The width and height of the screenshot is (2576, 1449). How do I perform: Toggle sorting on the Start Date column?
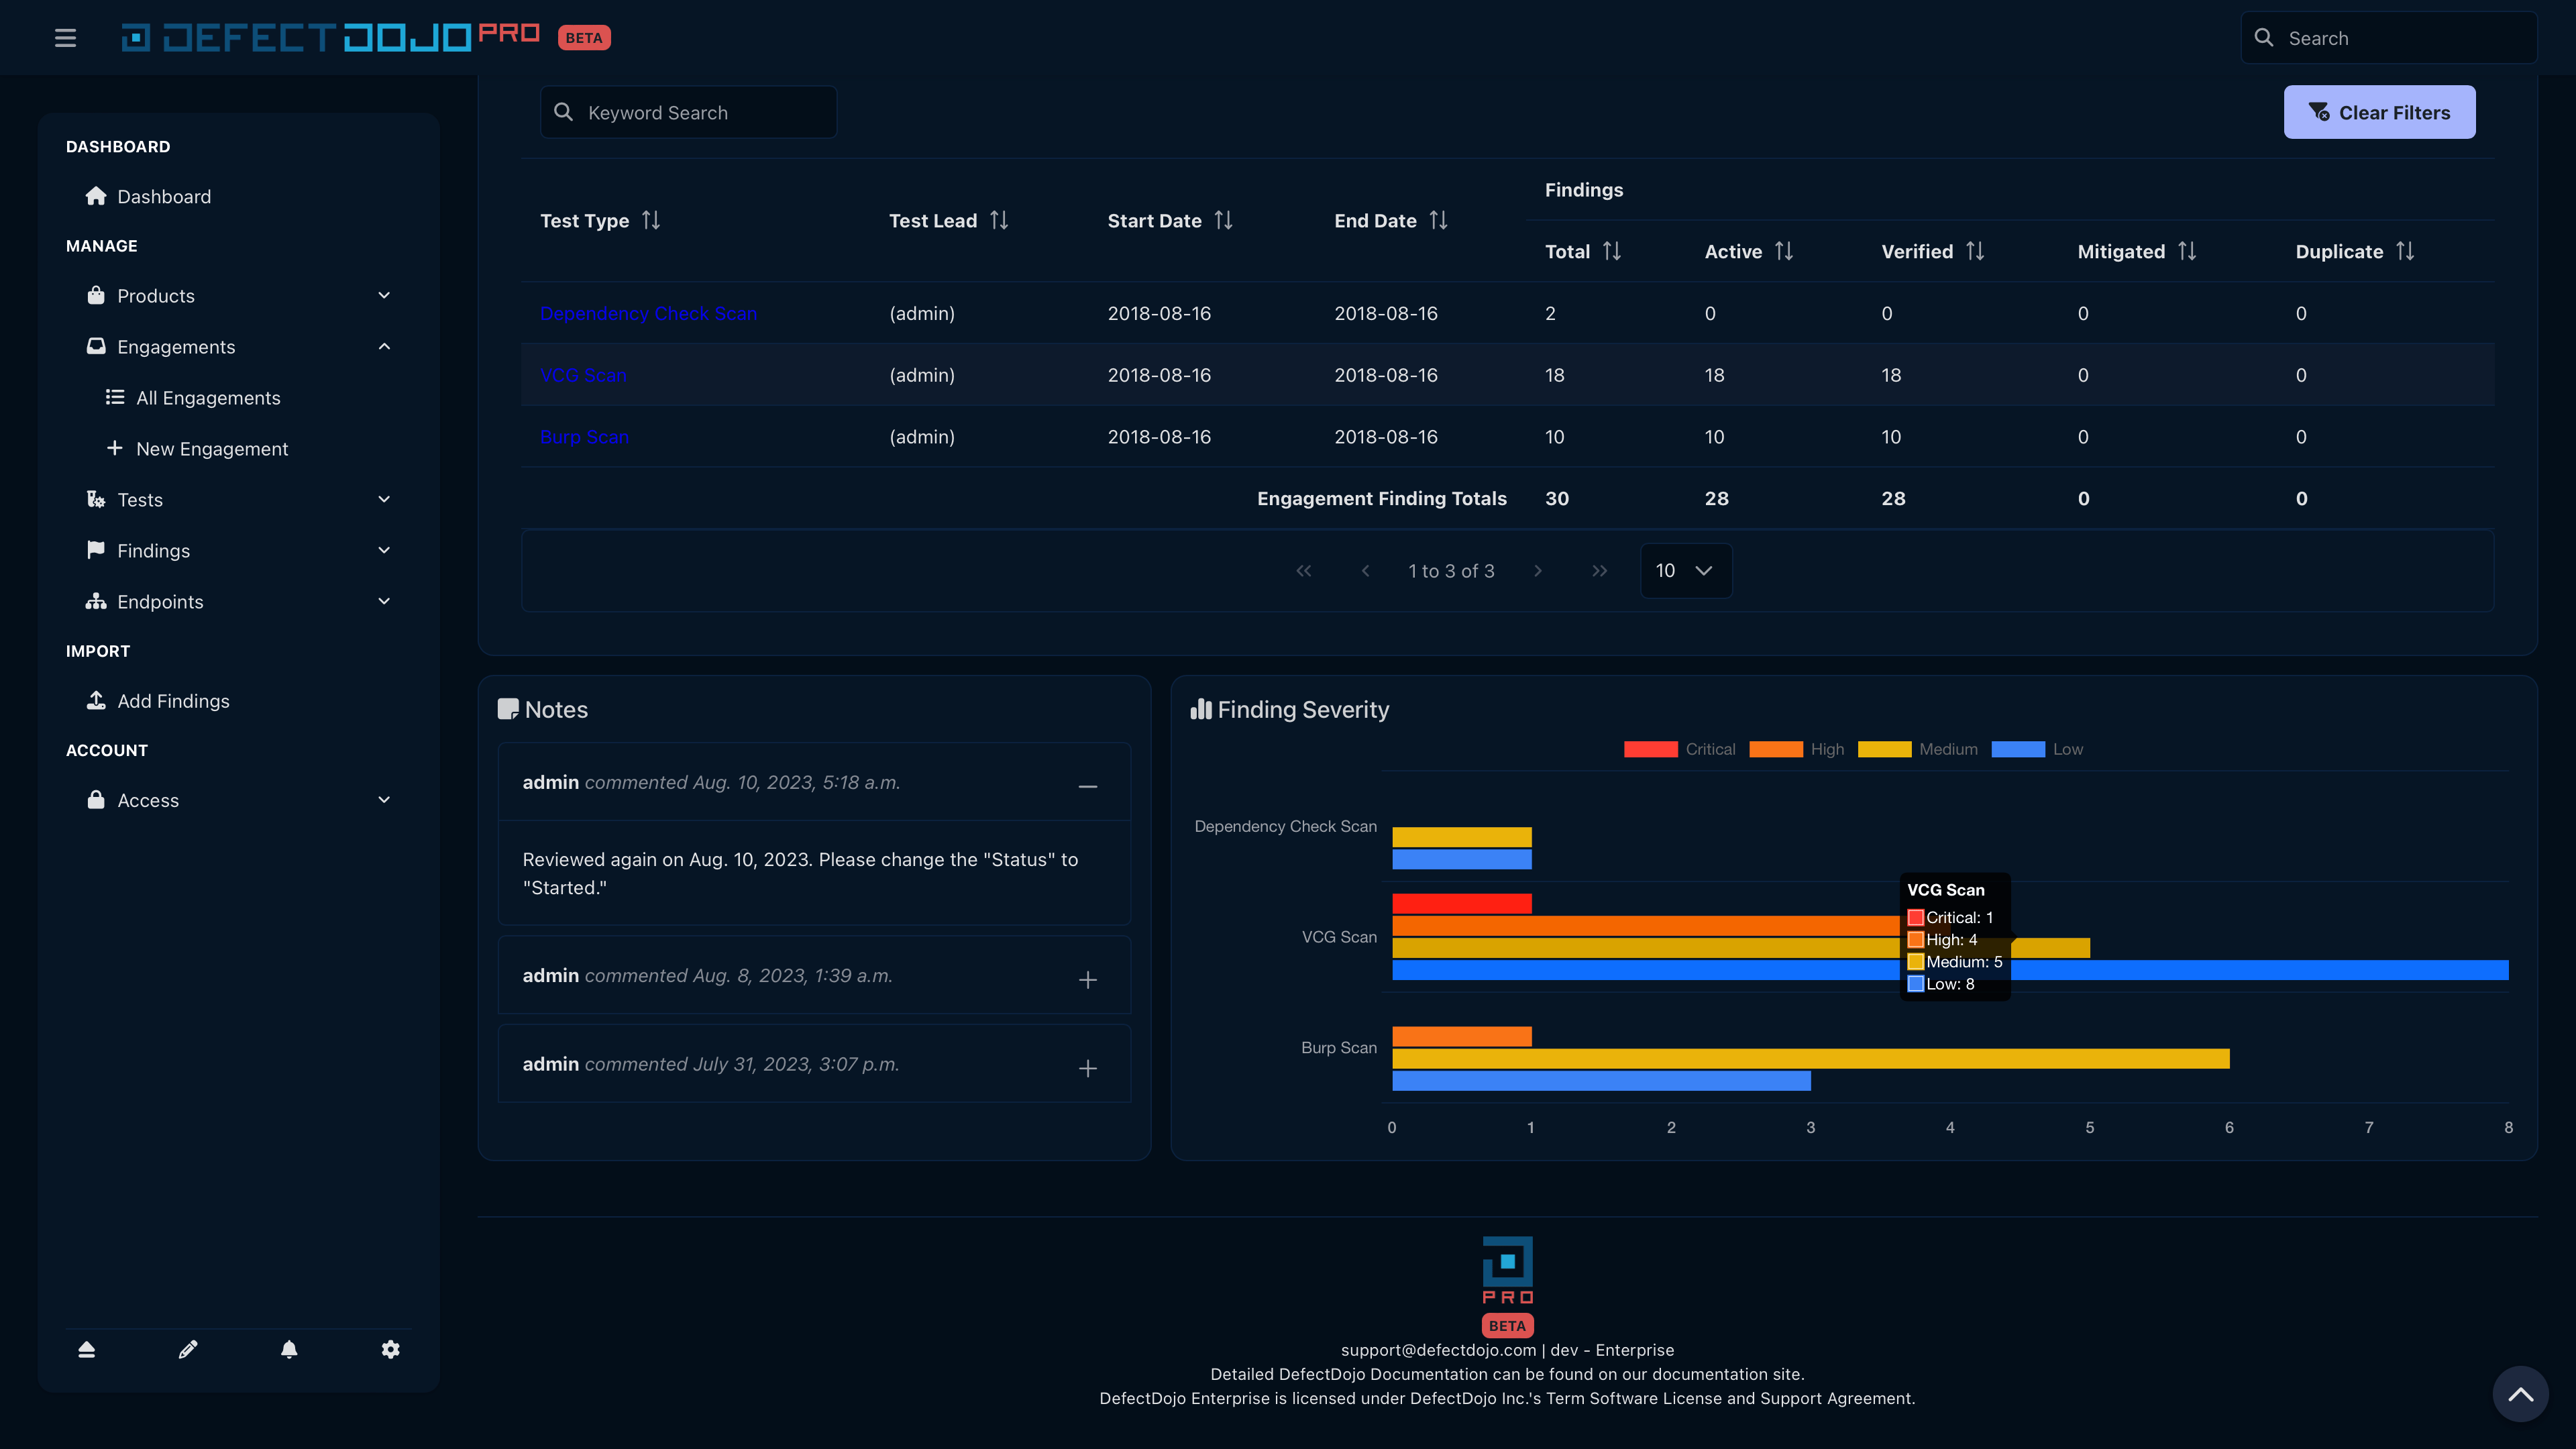click(1224, 220)
